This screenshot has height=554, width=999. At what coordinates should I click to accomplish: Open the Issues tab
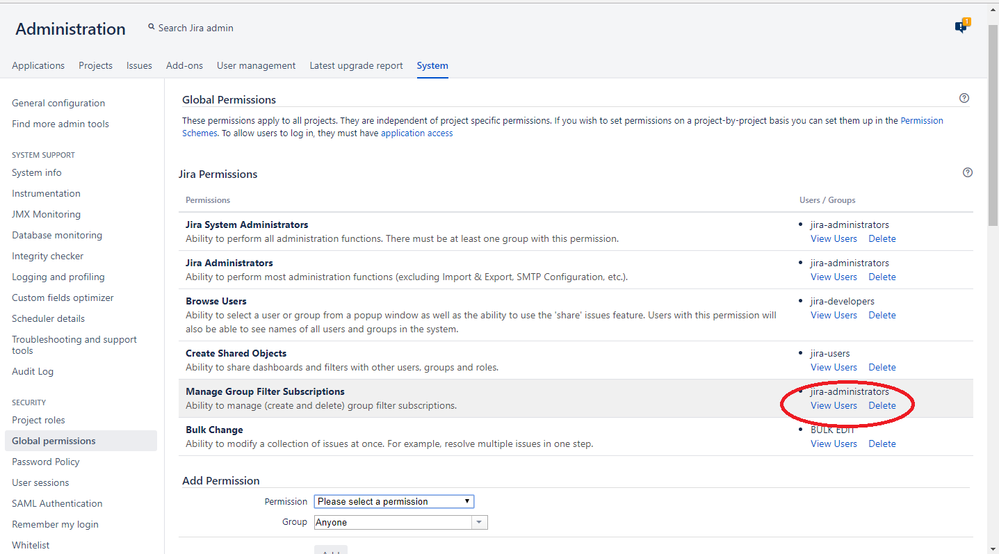pos(139,66)
